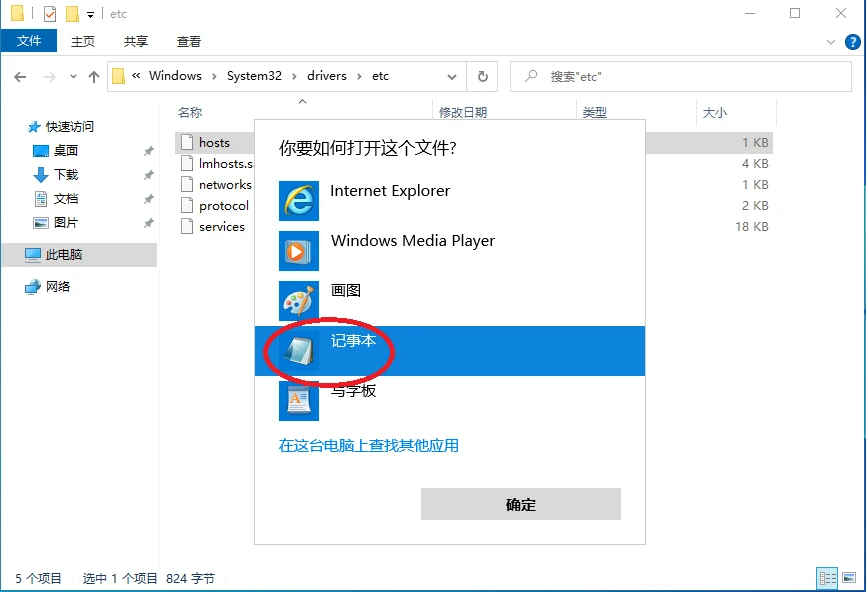
Task: Open Explorer help question mark
Action: pos(852,42)
